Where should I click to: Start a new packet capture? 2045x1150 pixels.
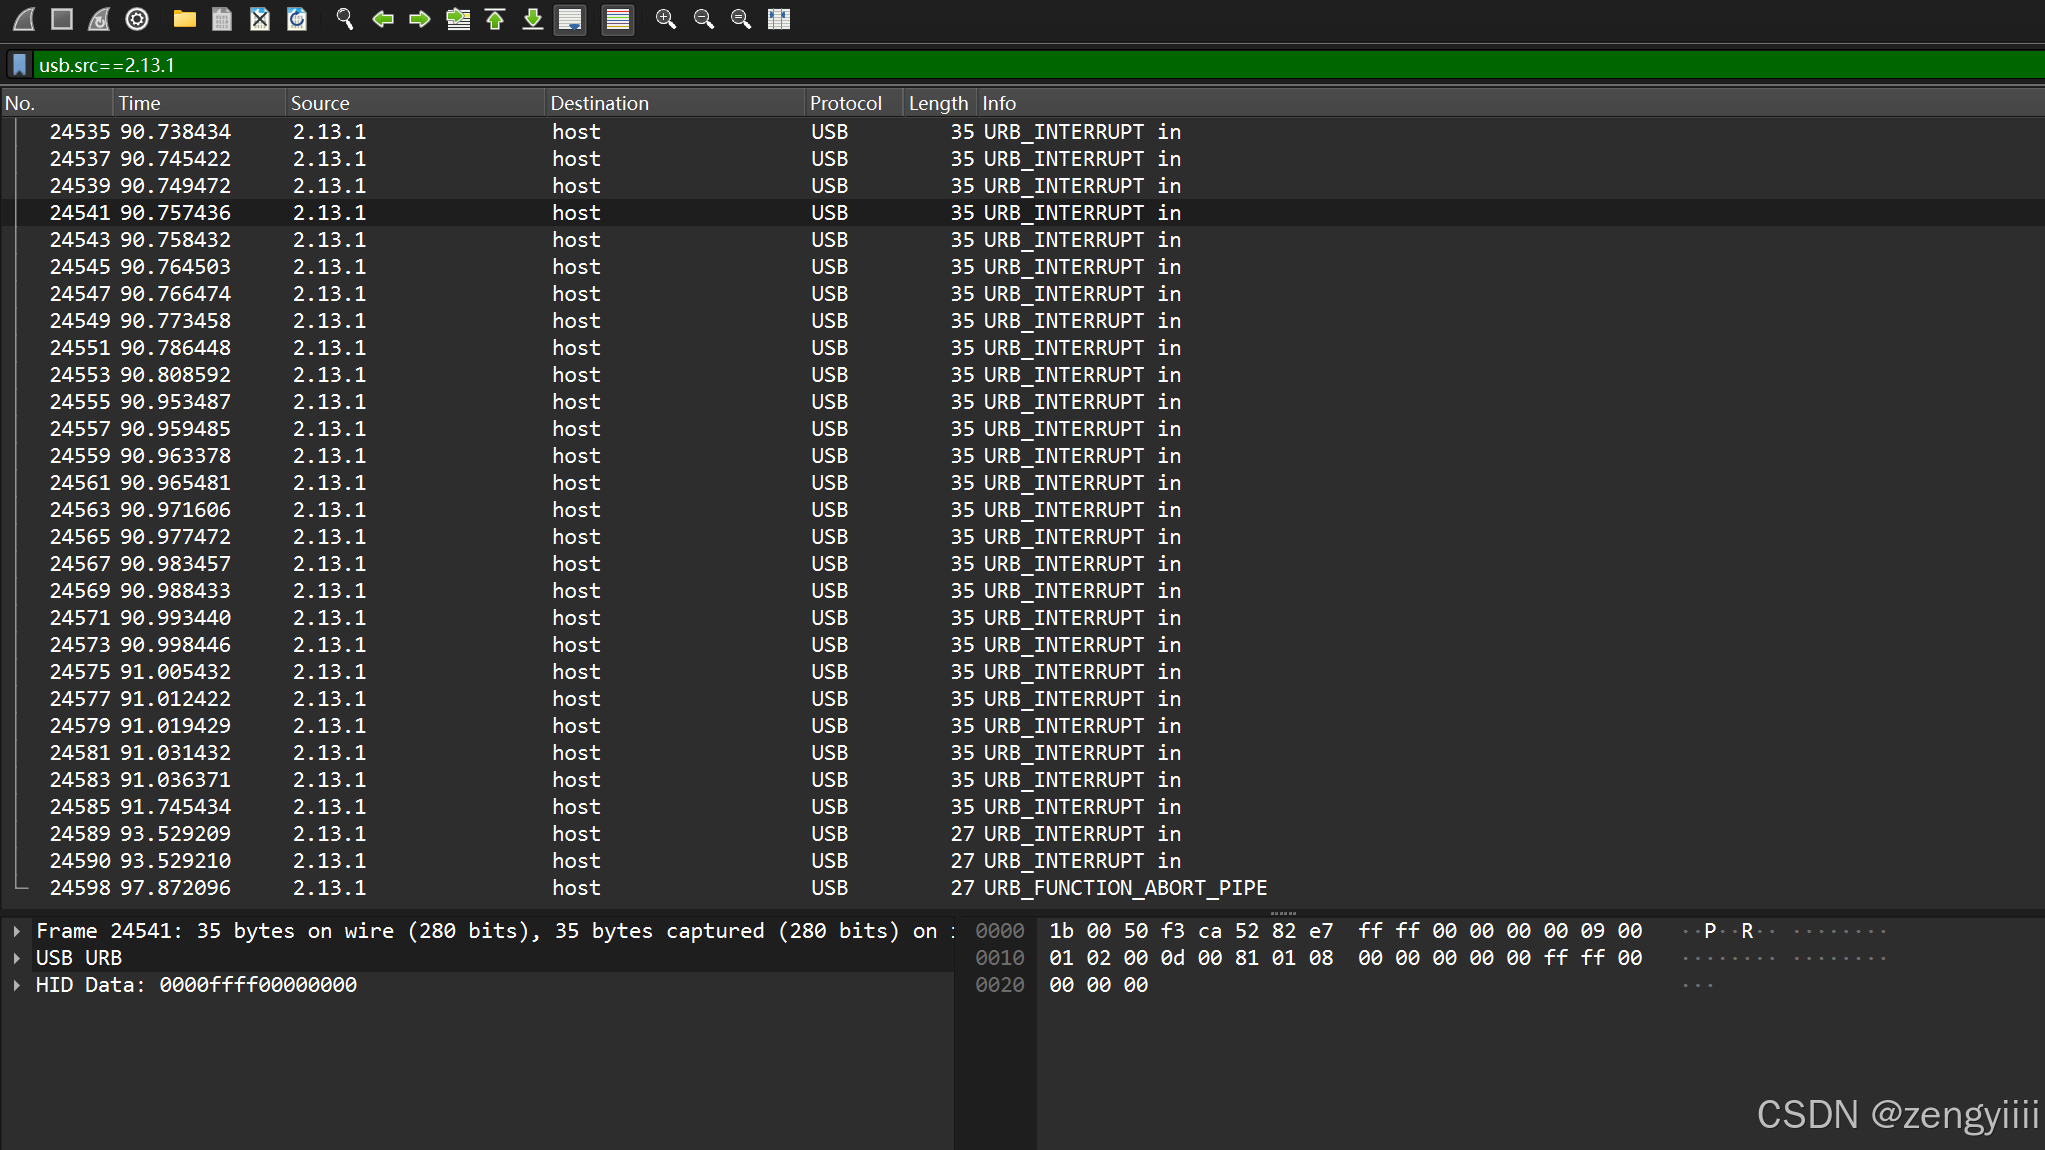tap(22, 19)
